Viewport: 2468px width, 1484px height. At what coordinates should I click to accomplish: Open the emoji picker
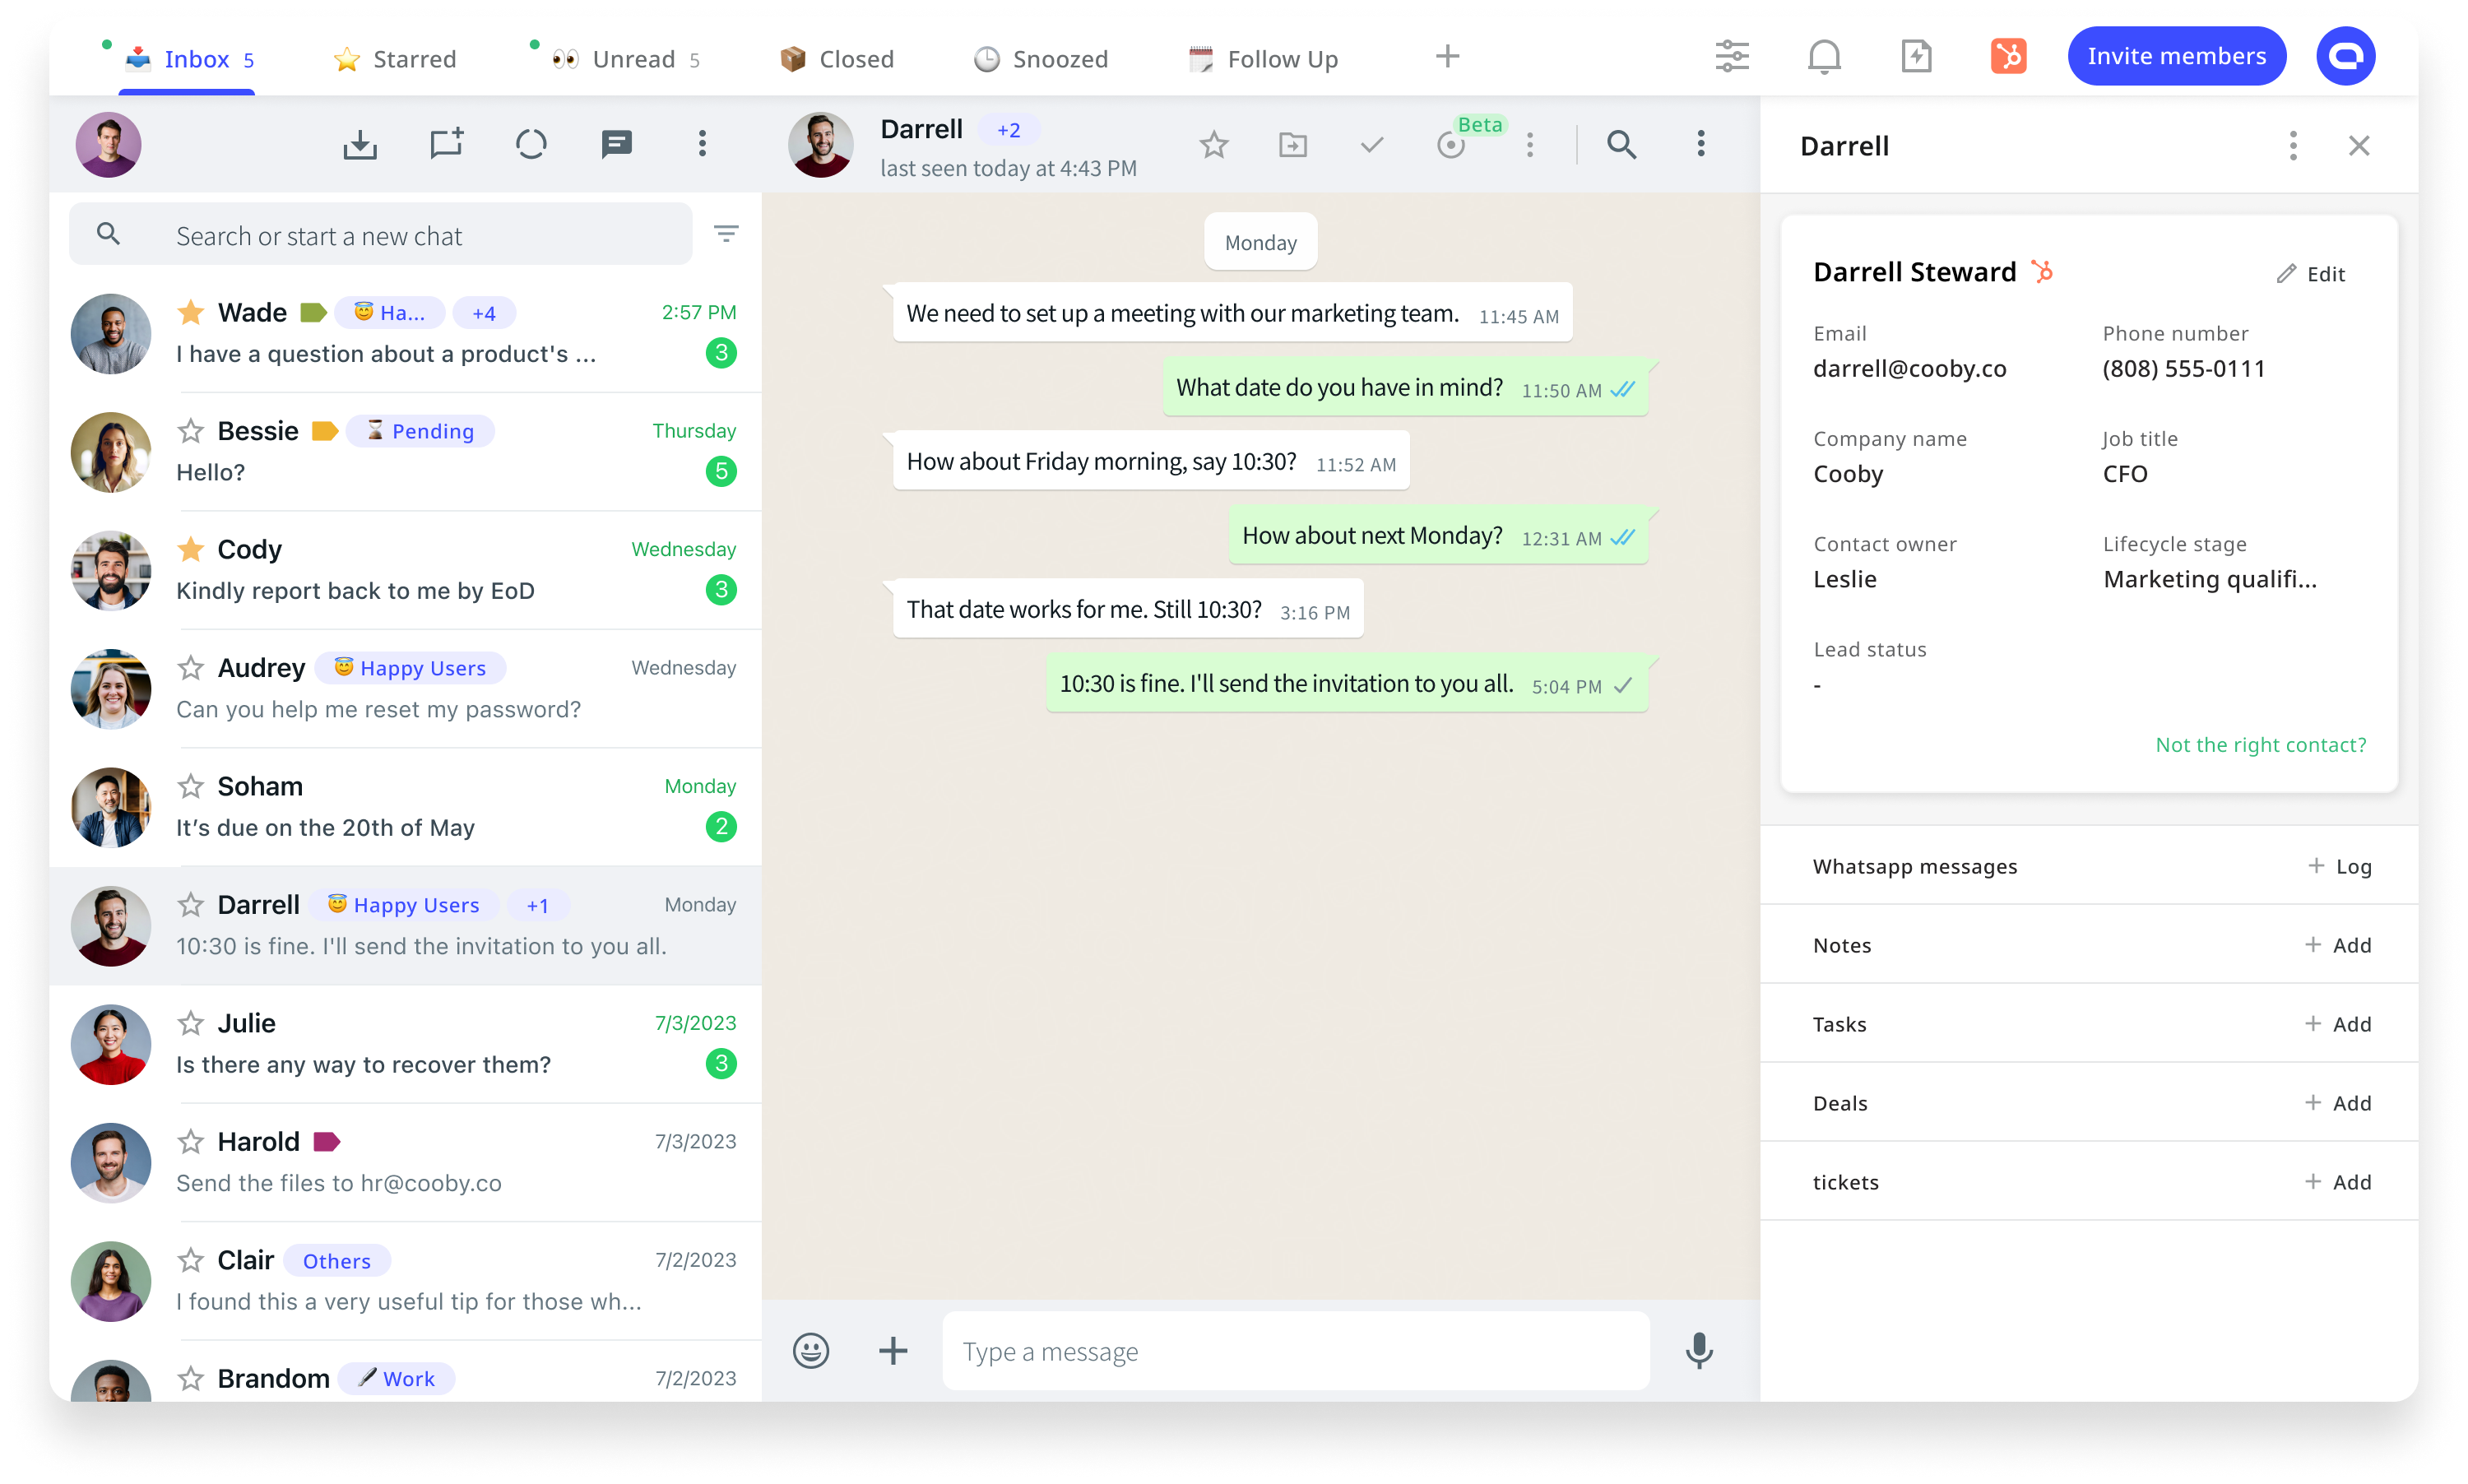pos(811,1351)
